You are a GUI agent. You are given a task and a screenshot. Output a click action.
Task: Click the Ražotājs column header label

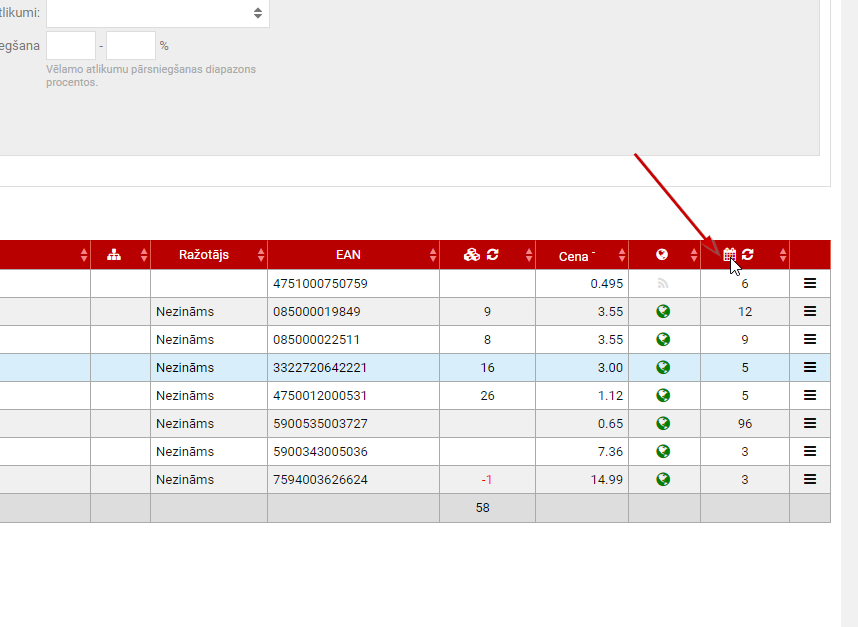coord(204,255)
